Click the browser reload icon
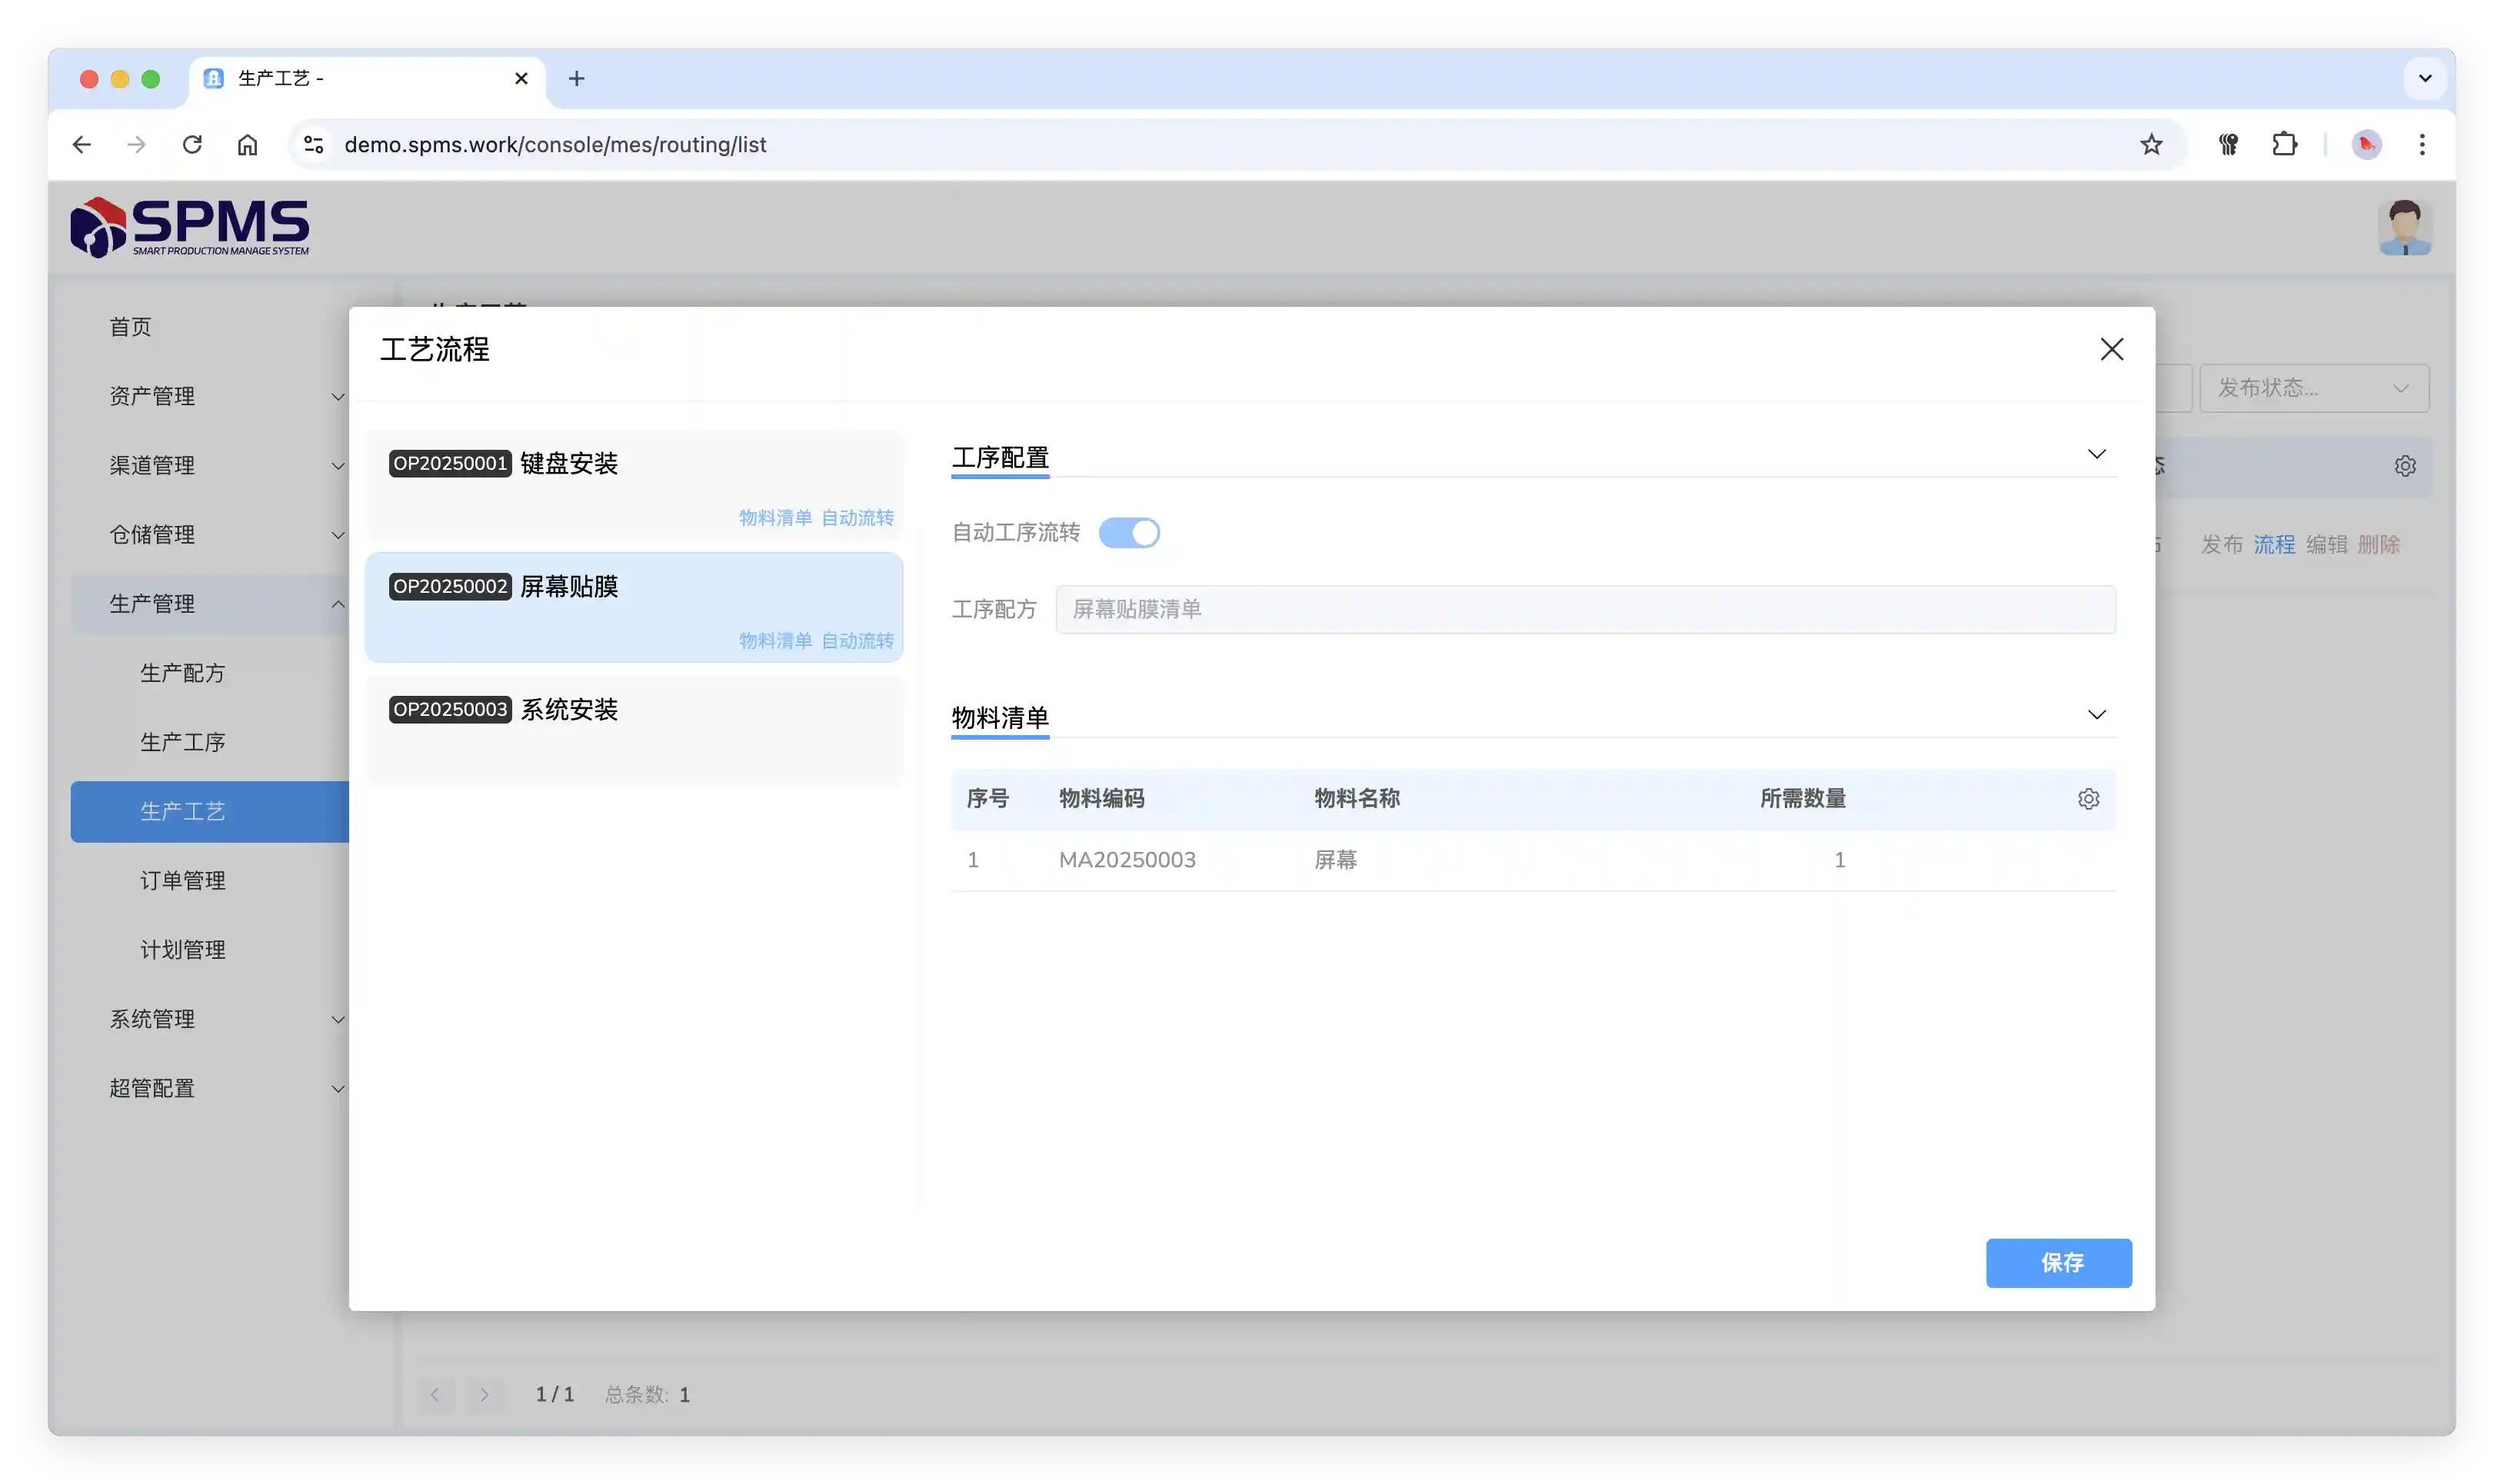The height and width of the screenshot is (1484, 2504). click(192, 144)
